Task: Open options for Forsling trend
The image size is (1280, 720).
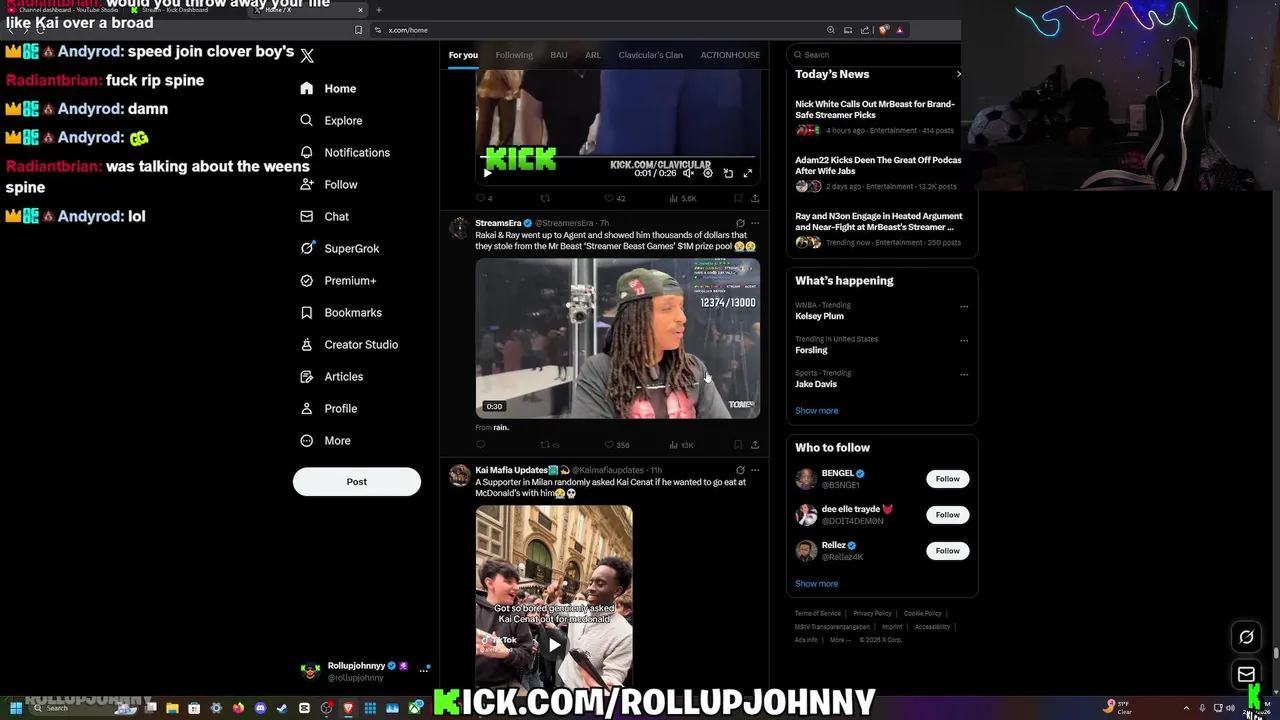Action: coord(964,341)
